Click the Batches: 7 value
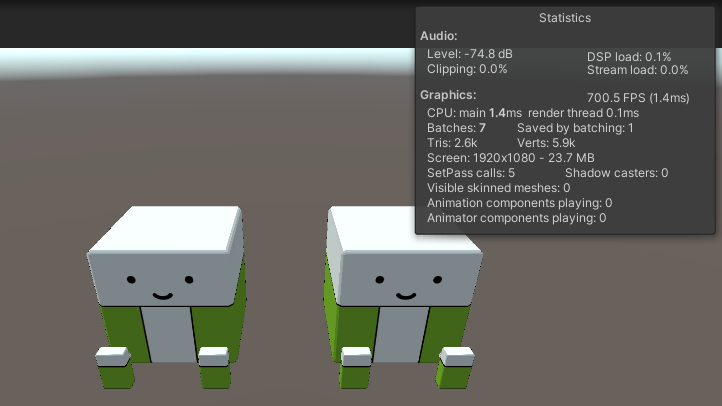Image resolution: width=722 pixels, height=406 pixels. (456, 128)
